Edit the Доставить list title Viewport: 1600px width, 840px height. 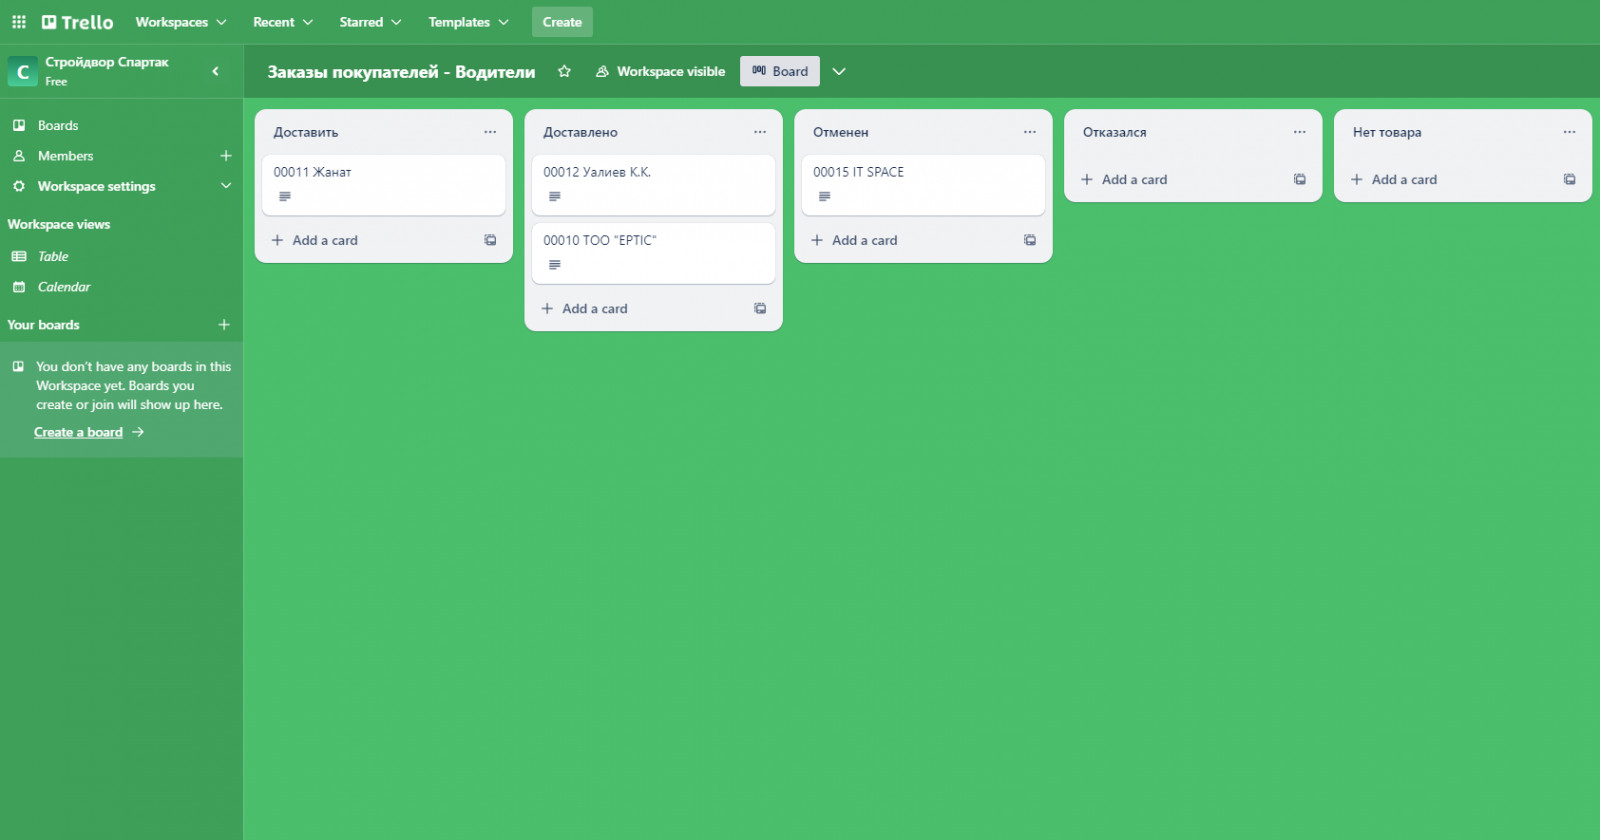[x=306, y=132]
